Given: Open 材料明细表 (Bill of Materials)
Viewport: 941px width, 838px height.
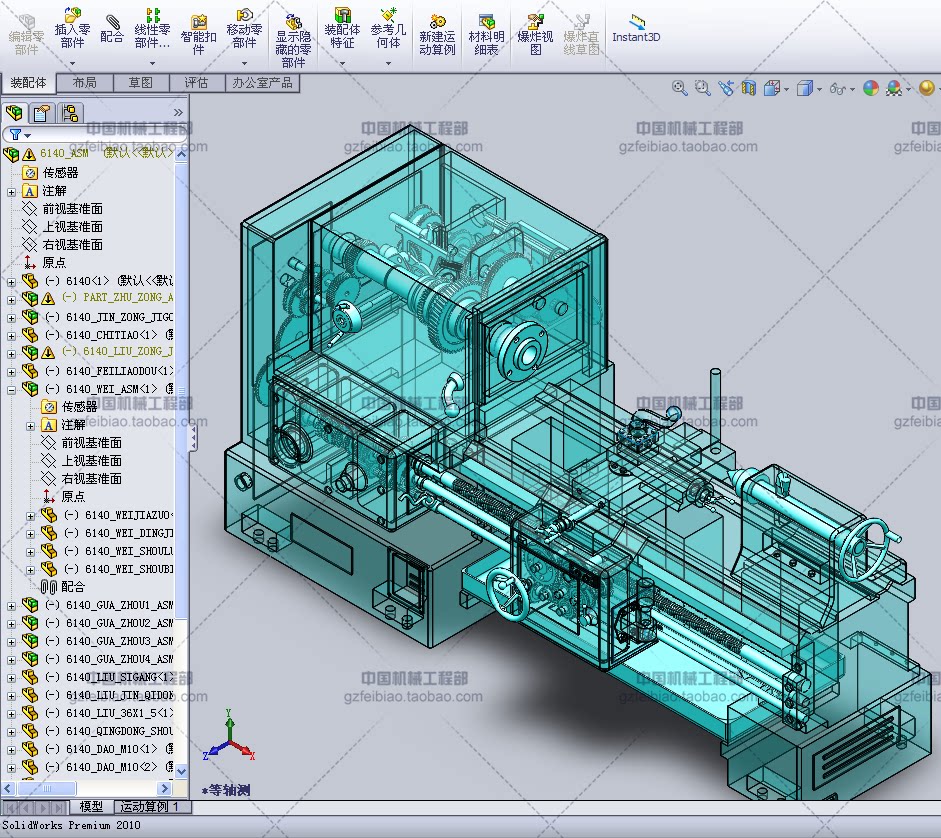Looking at the screenshot, I should click(x=486, y=33).
